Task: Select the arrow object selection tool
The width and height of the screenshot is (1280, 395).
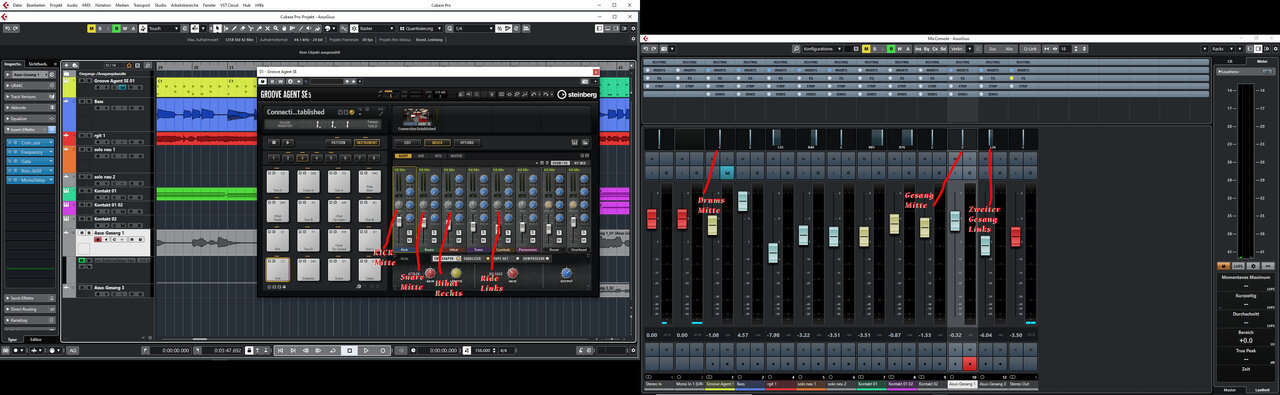Action: pos(217,28)
